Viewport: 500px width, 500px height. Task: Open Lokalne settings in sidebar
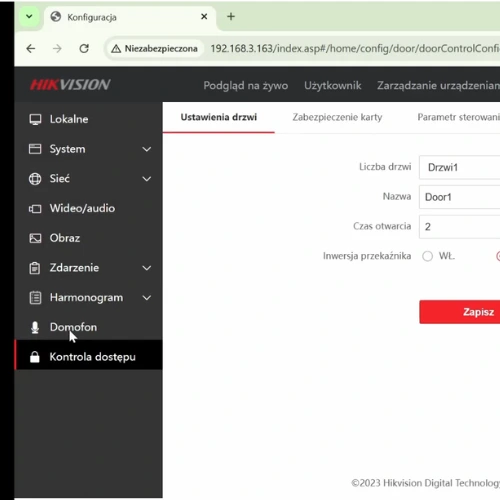pos(89,119)
